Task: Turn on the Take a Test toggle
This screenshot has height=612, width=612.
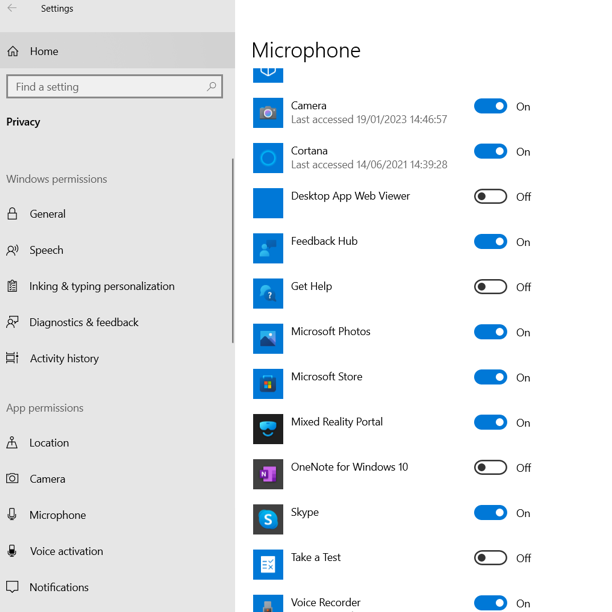Action: click(x=491, y=558)
